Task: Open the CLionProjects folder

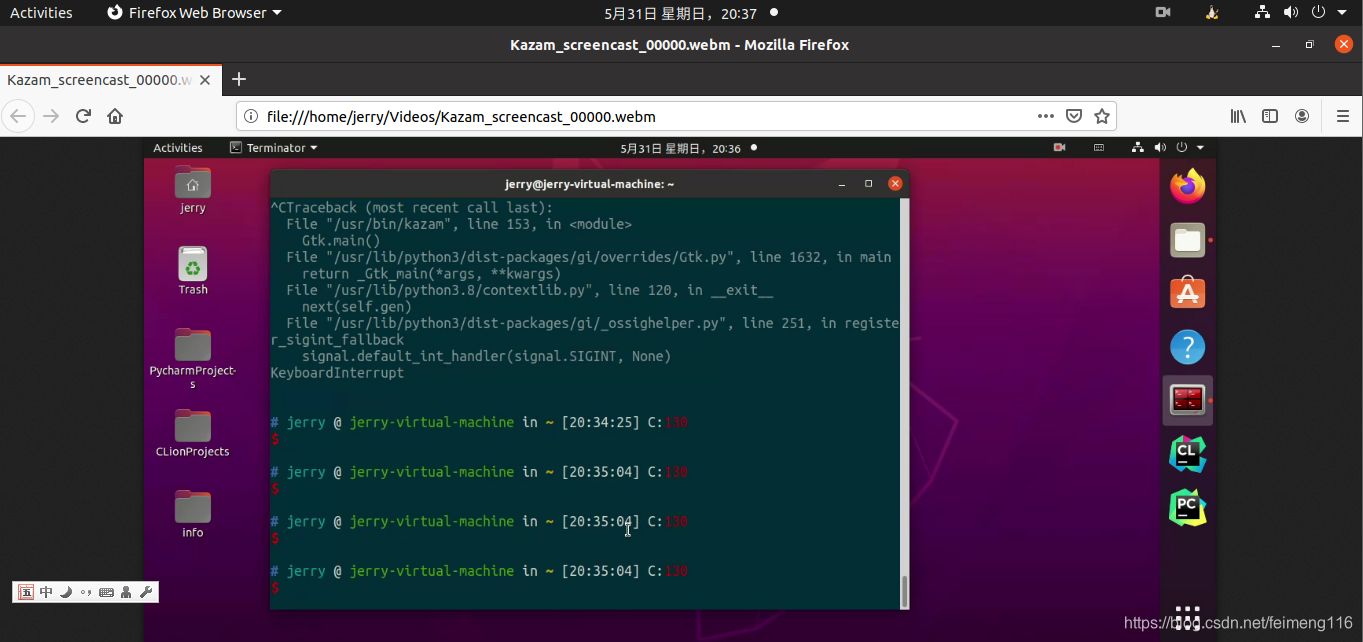Action: point(193,433)
